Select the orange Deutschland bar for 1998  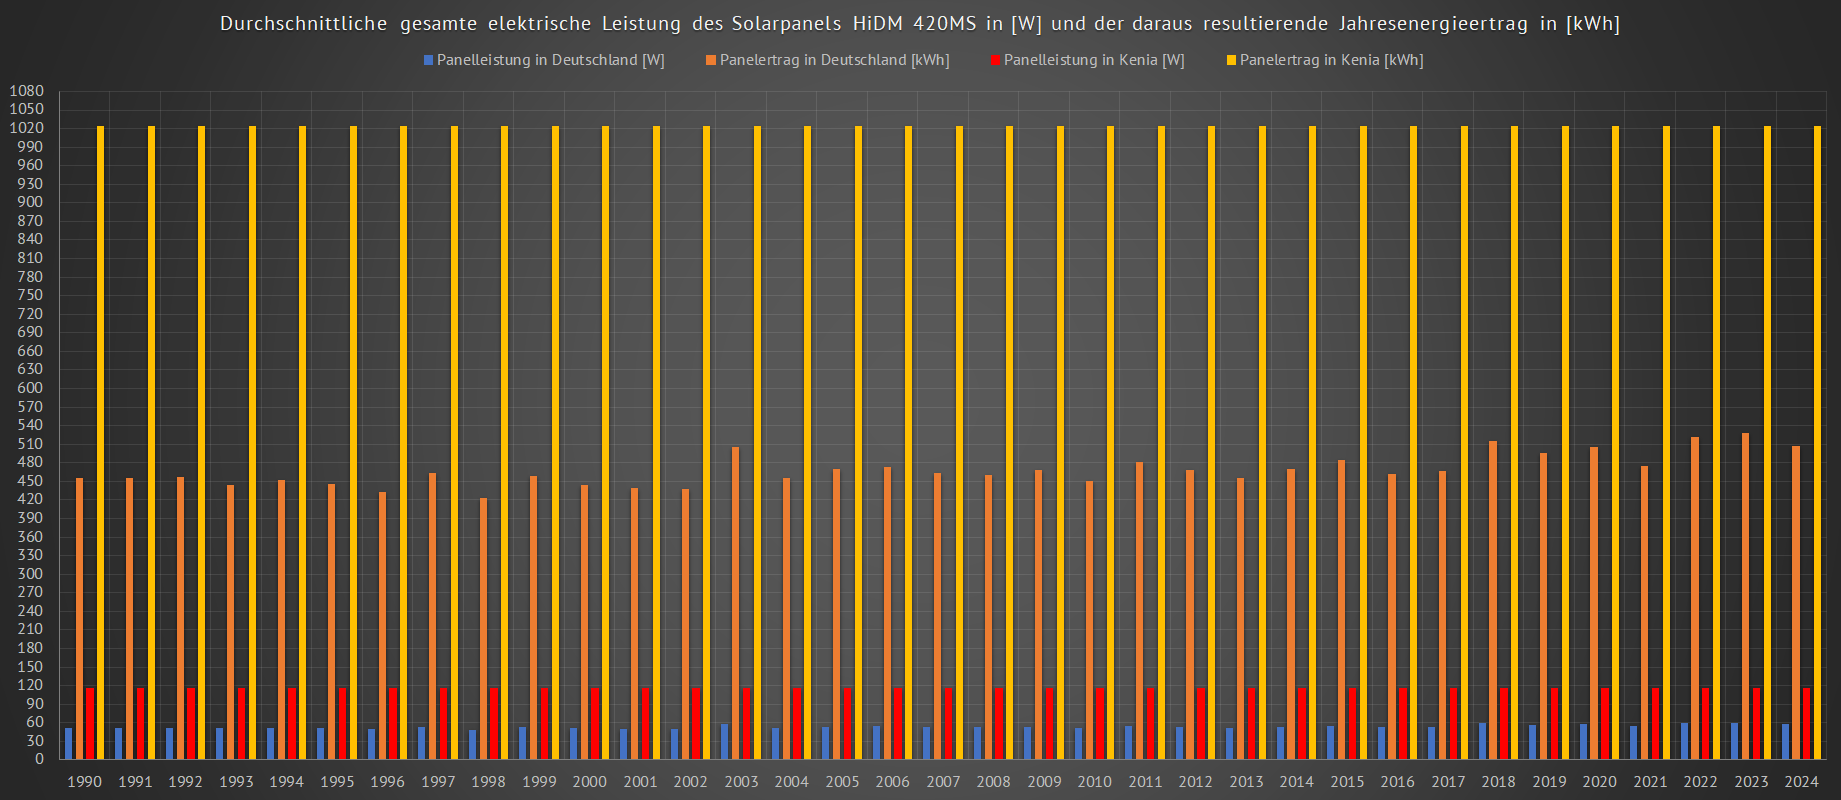click(x=483, y=628)
